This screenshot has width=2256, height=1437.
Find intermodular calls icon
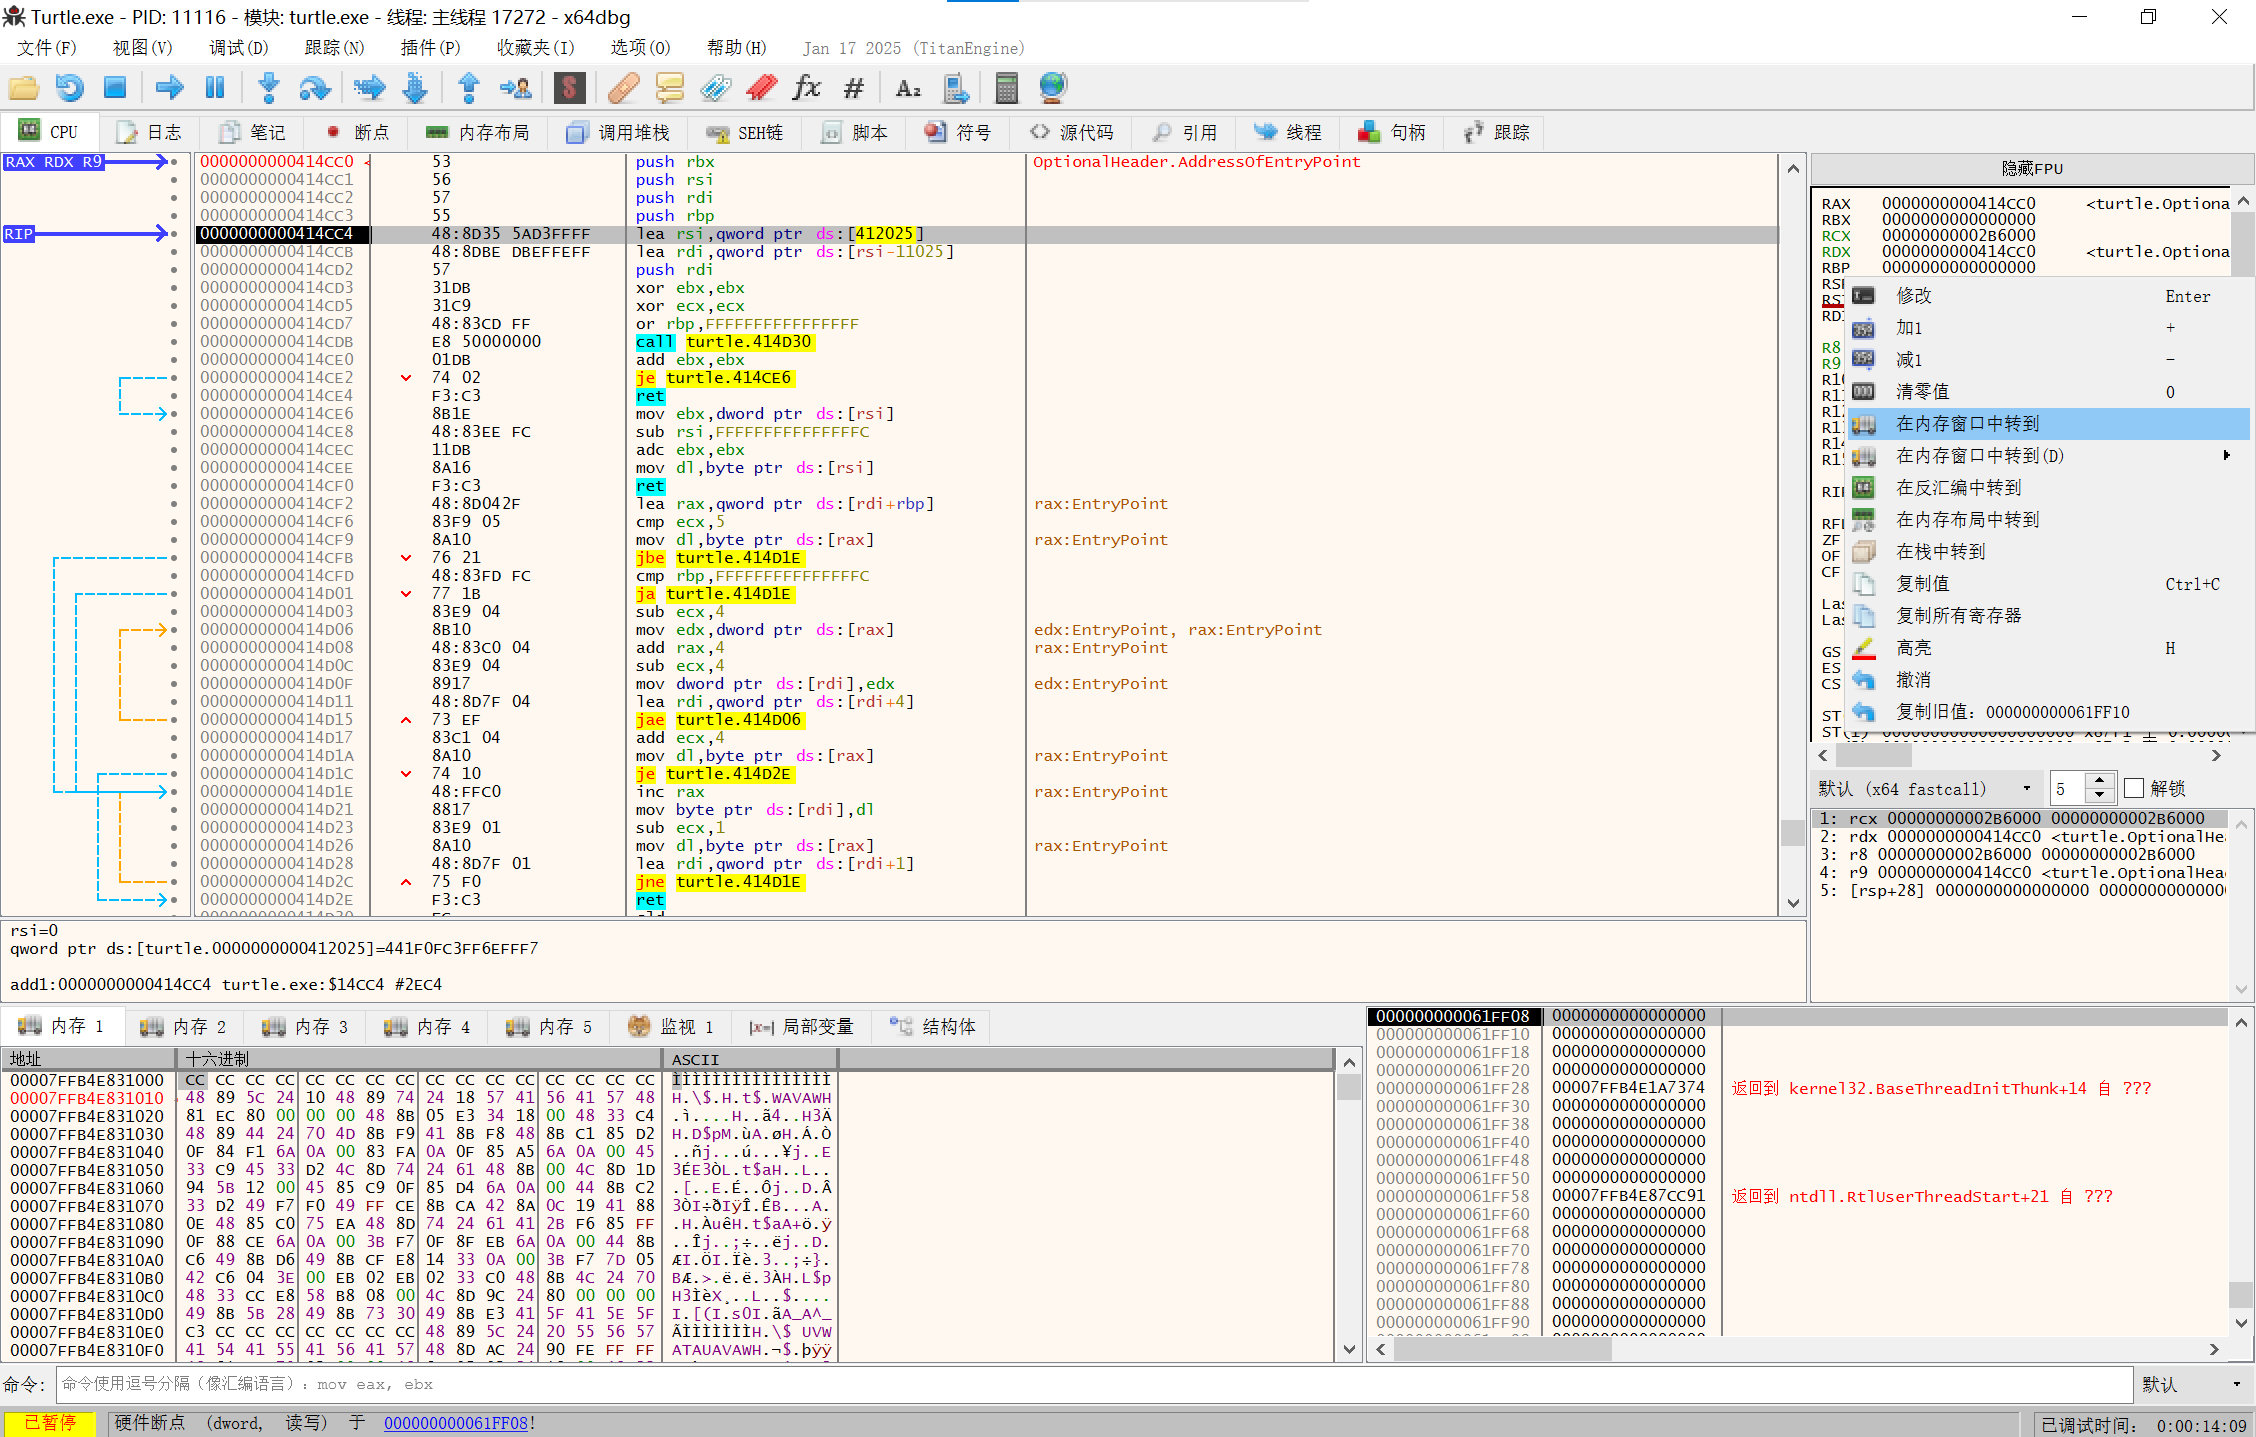(955, 88)
